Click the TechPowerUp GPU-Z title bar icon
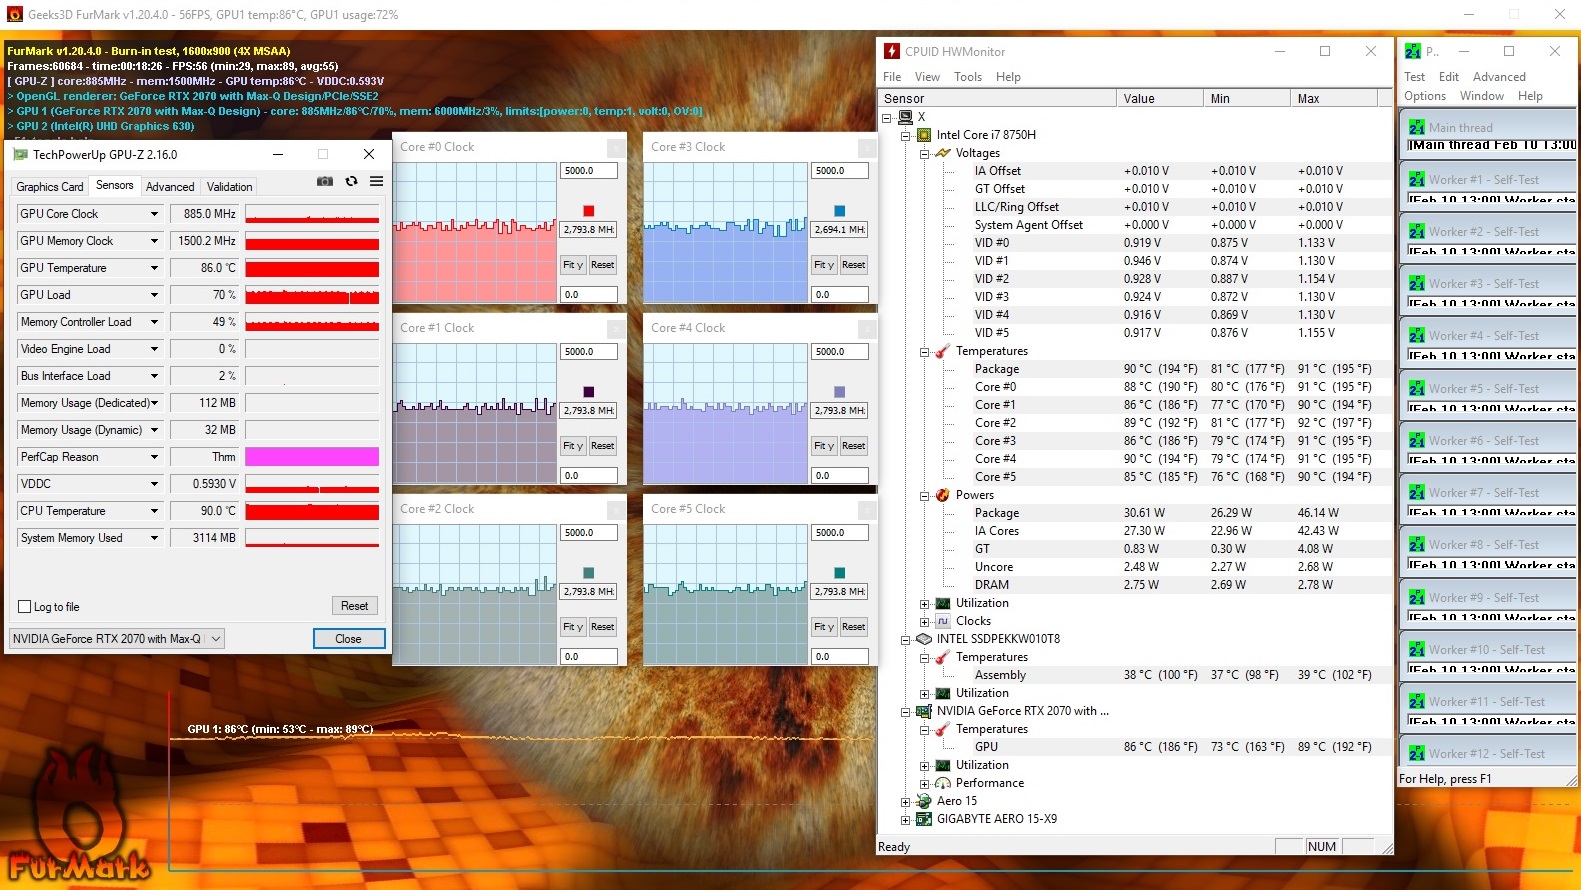The image size is (1581, 890). pyautogui.click(x=19, y=154)
